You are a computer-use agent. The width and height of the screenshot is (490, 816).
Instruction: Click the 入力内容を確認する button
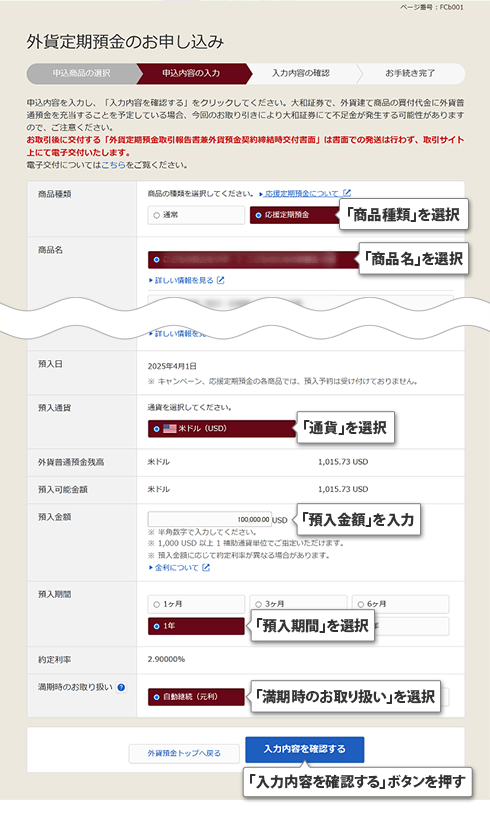click(305, 749)
